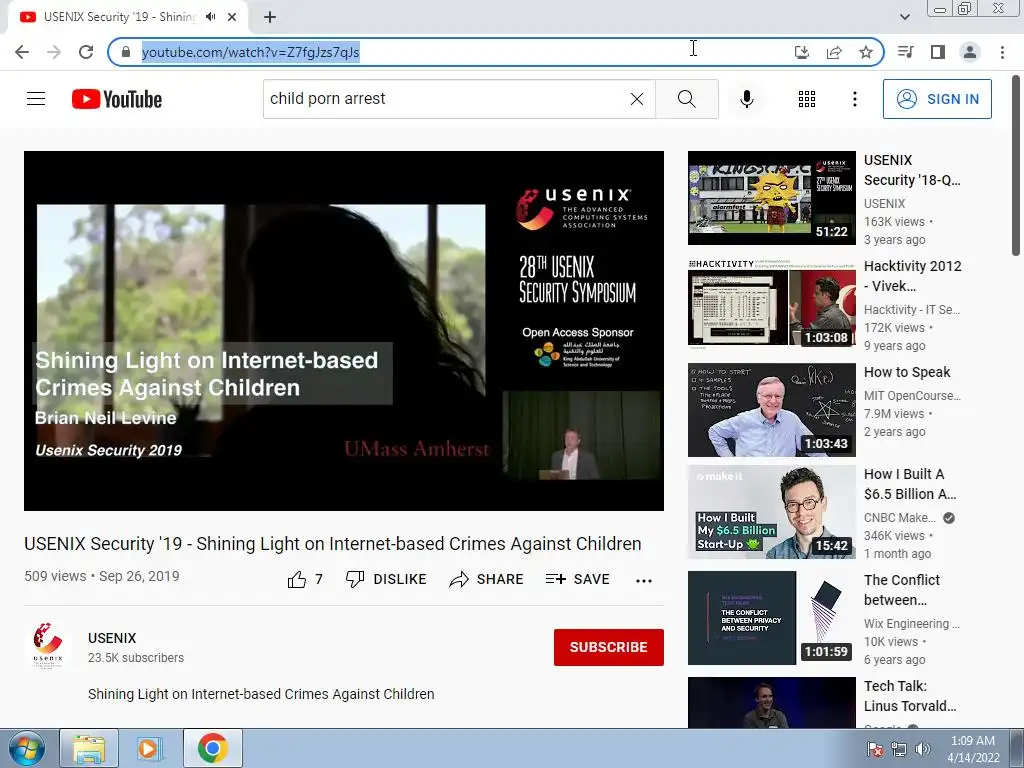Open the Windows Start menu
Screen dimensions: 1024x768
(26, 748)
